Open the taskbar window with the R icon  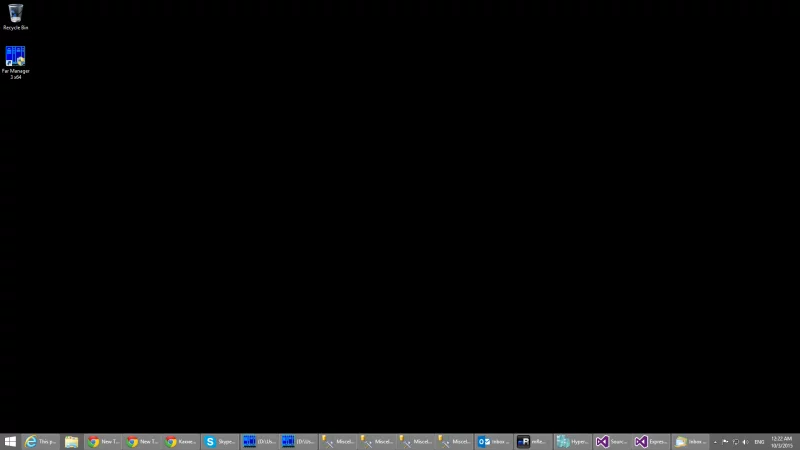point(533,442)
